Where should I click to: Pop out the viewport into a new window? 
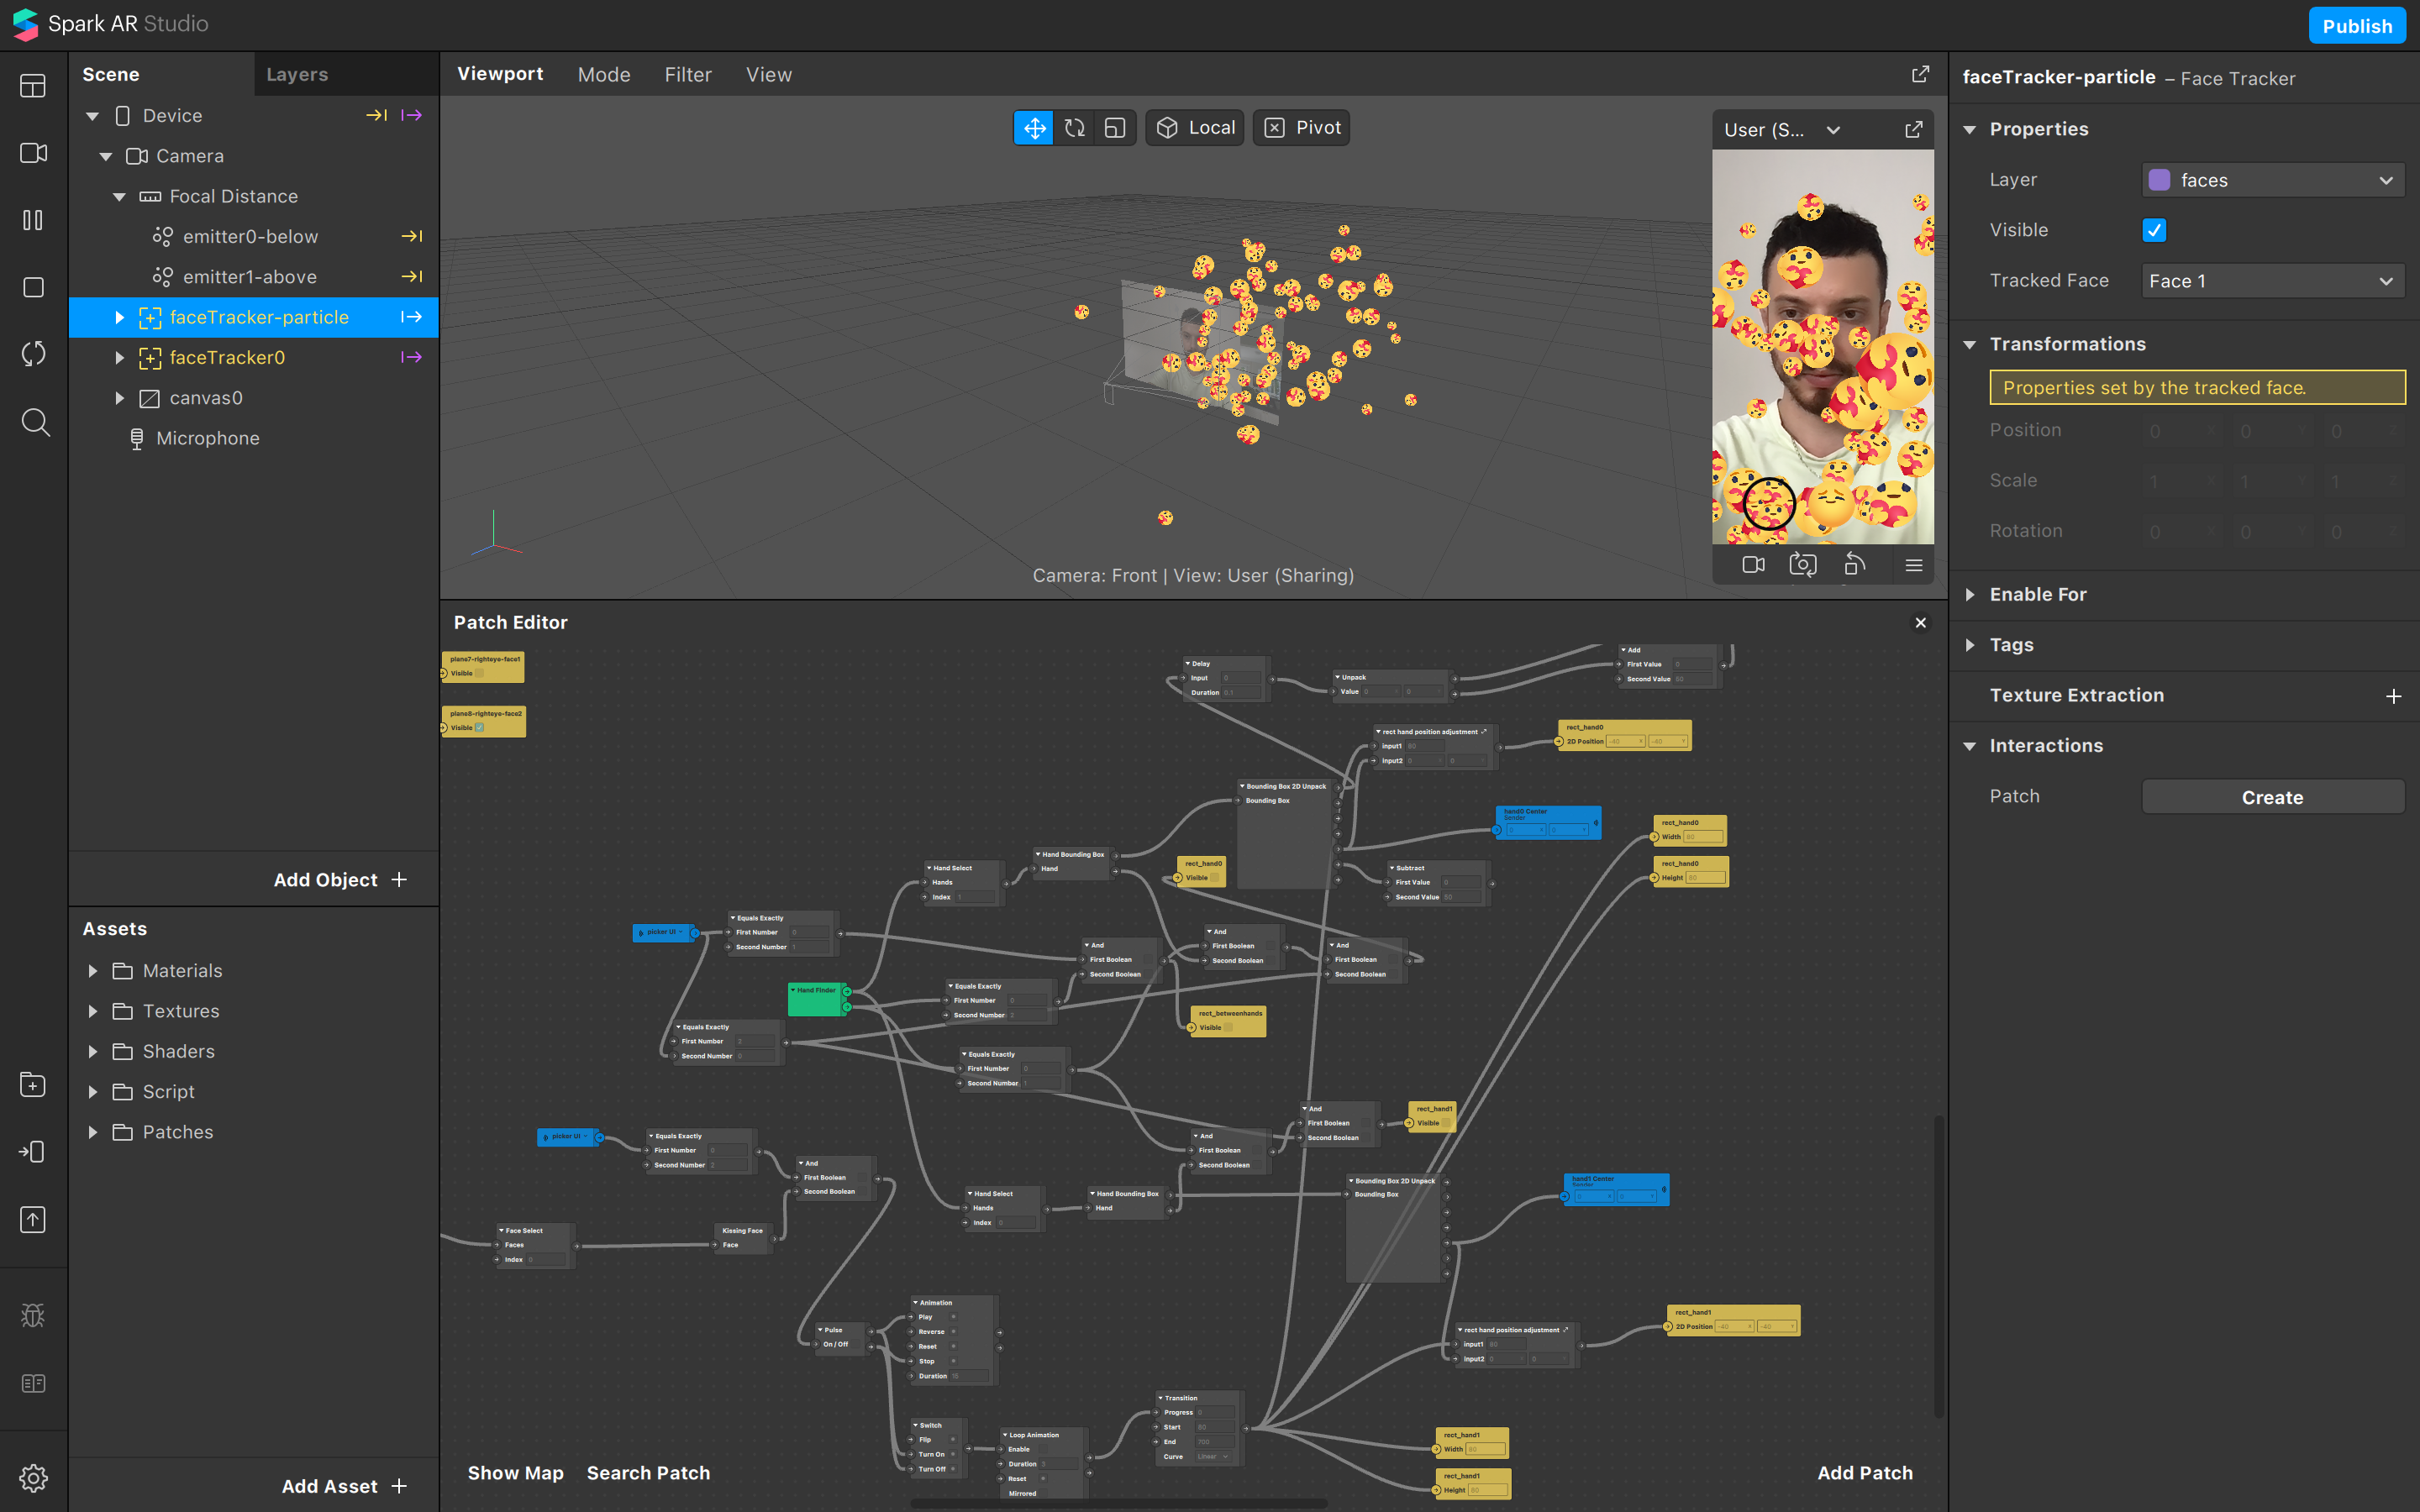[x=1921, y=74]
